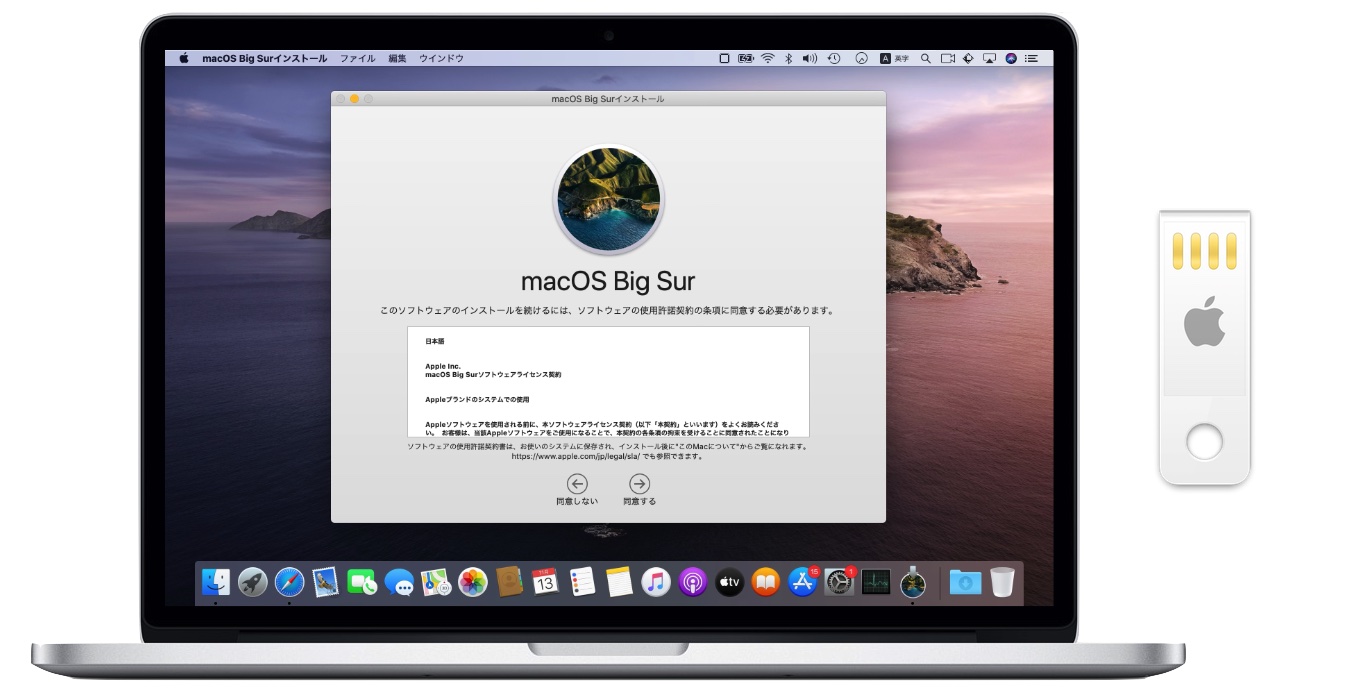
Task: Toggle Wi-Fi via the menu bar icon
Action: coord(767,57)
